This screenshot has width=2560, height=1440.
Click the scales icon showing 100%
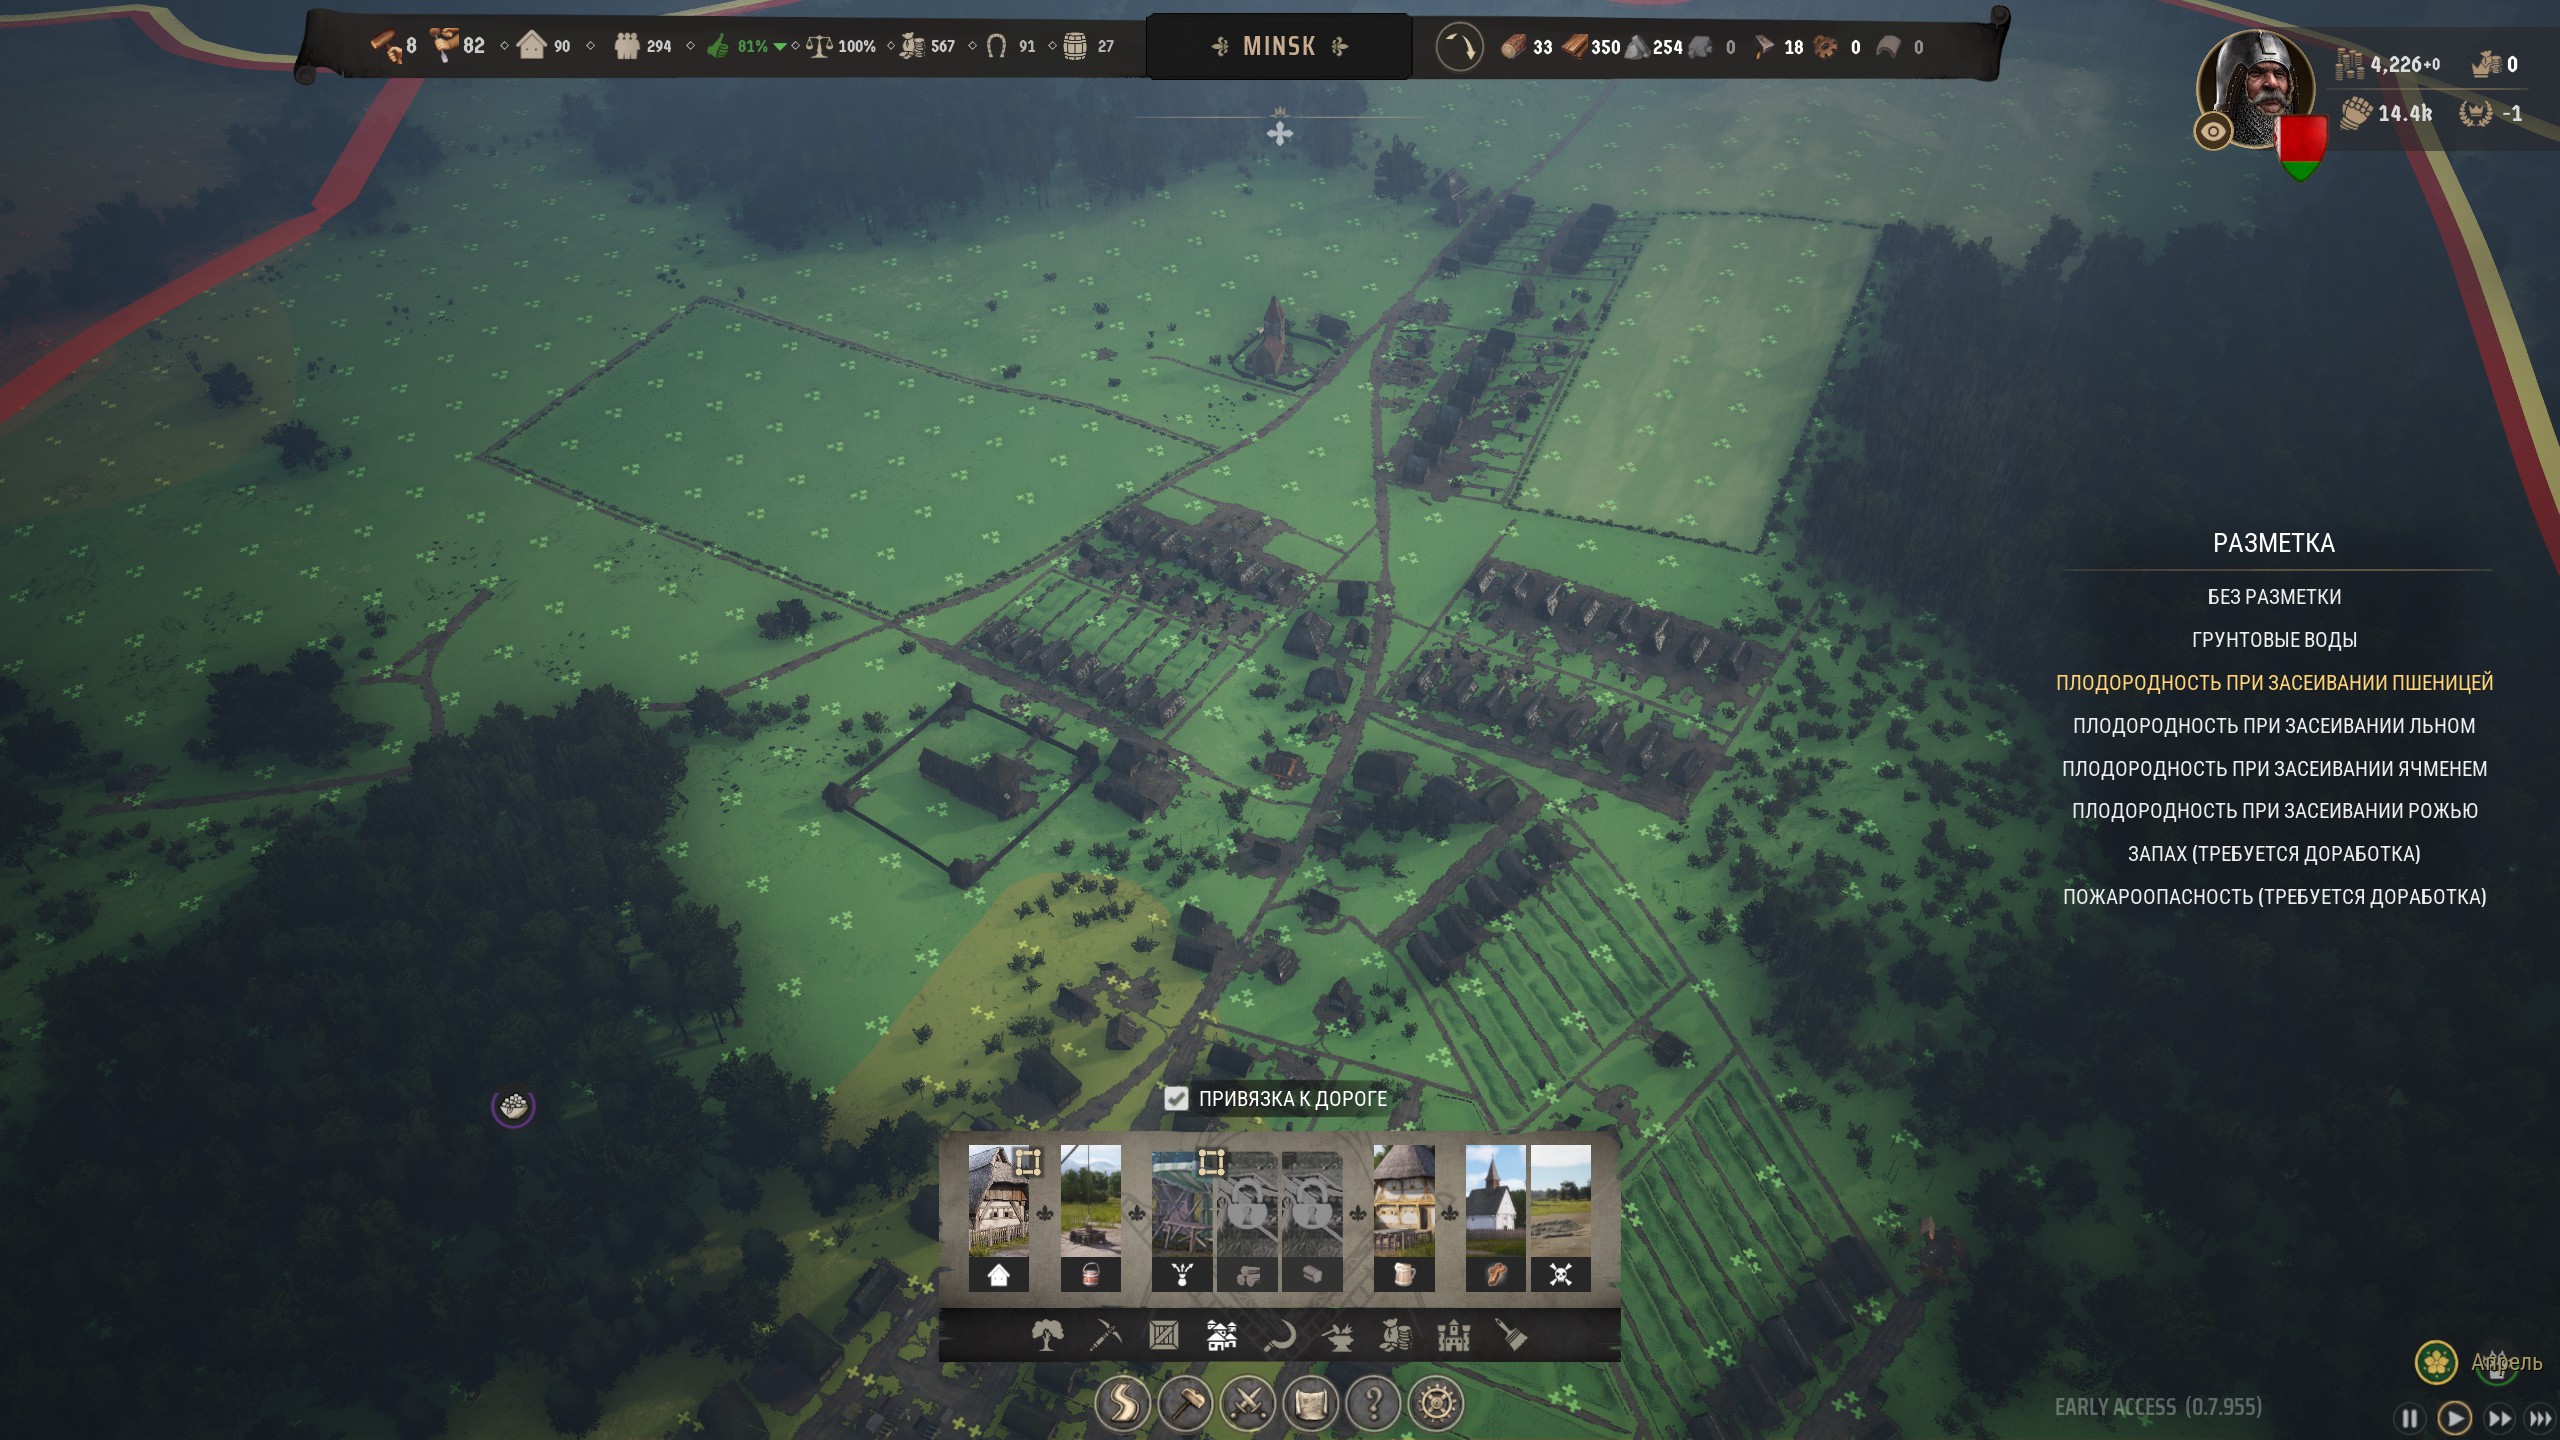click(819, 46)
